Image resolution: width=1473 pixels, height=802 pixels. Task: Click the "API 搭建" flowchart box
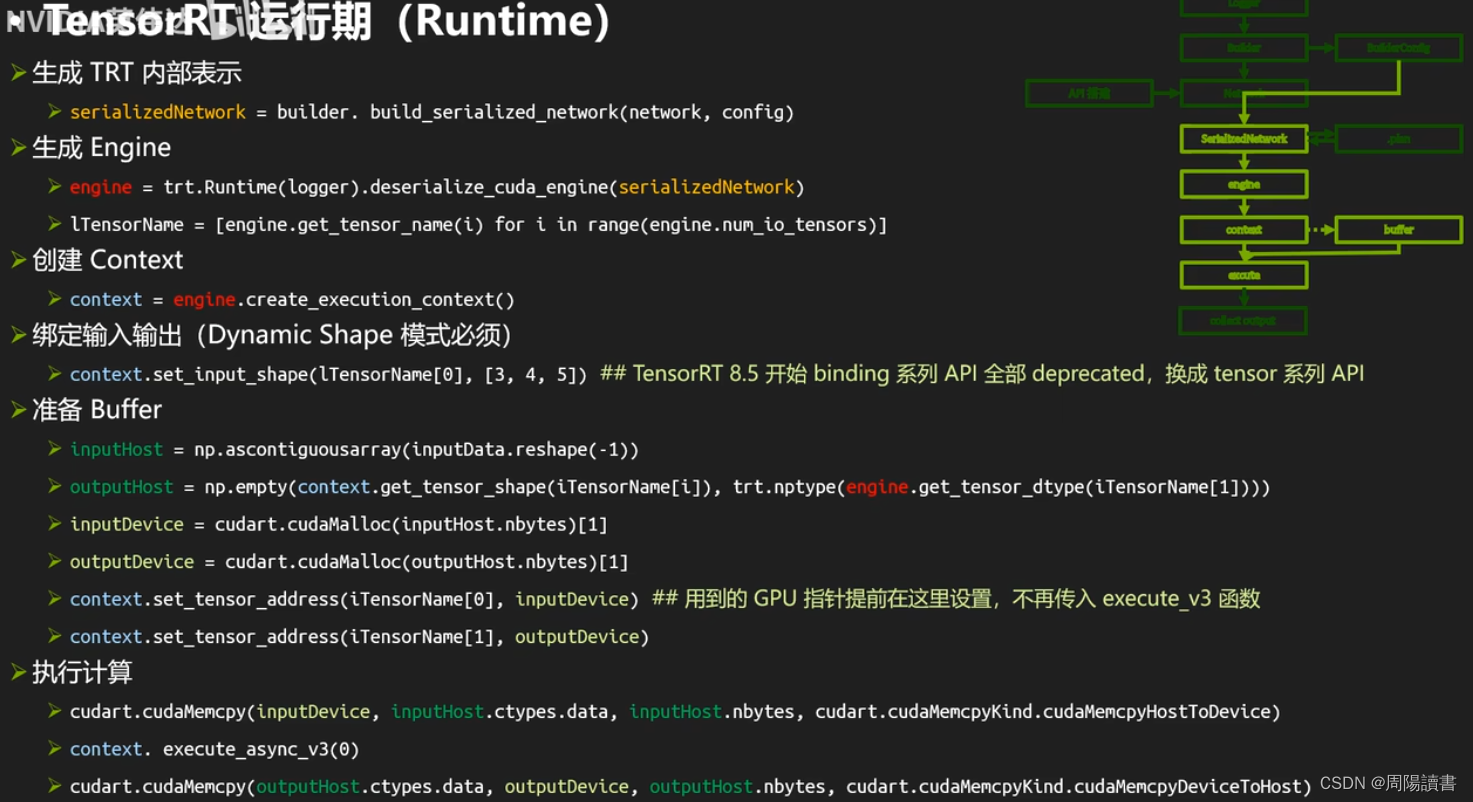click(1089, 93)
